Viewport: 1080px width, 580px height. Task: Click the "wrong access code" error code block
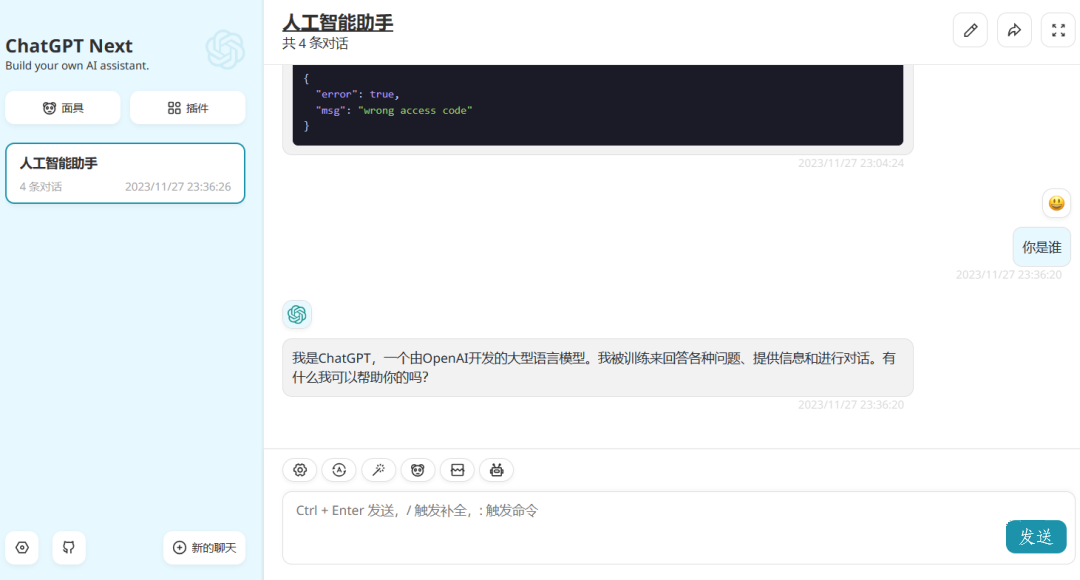598,105
